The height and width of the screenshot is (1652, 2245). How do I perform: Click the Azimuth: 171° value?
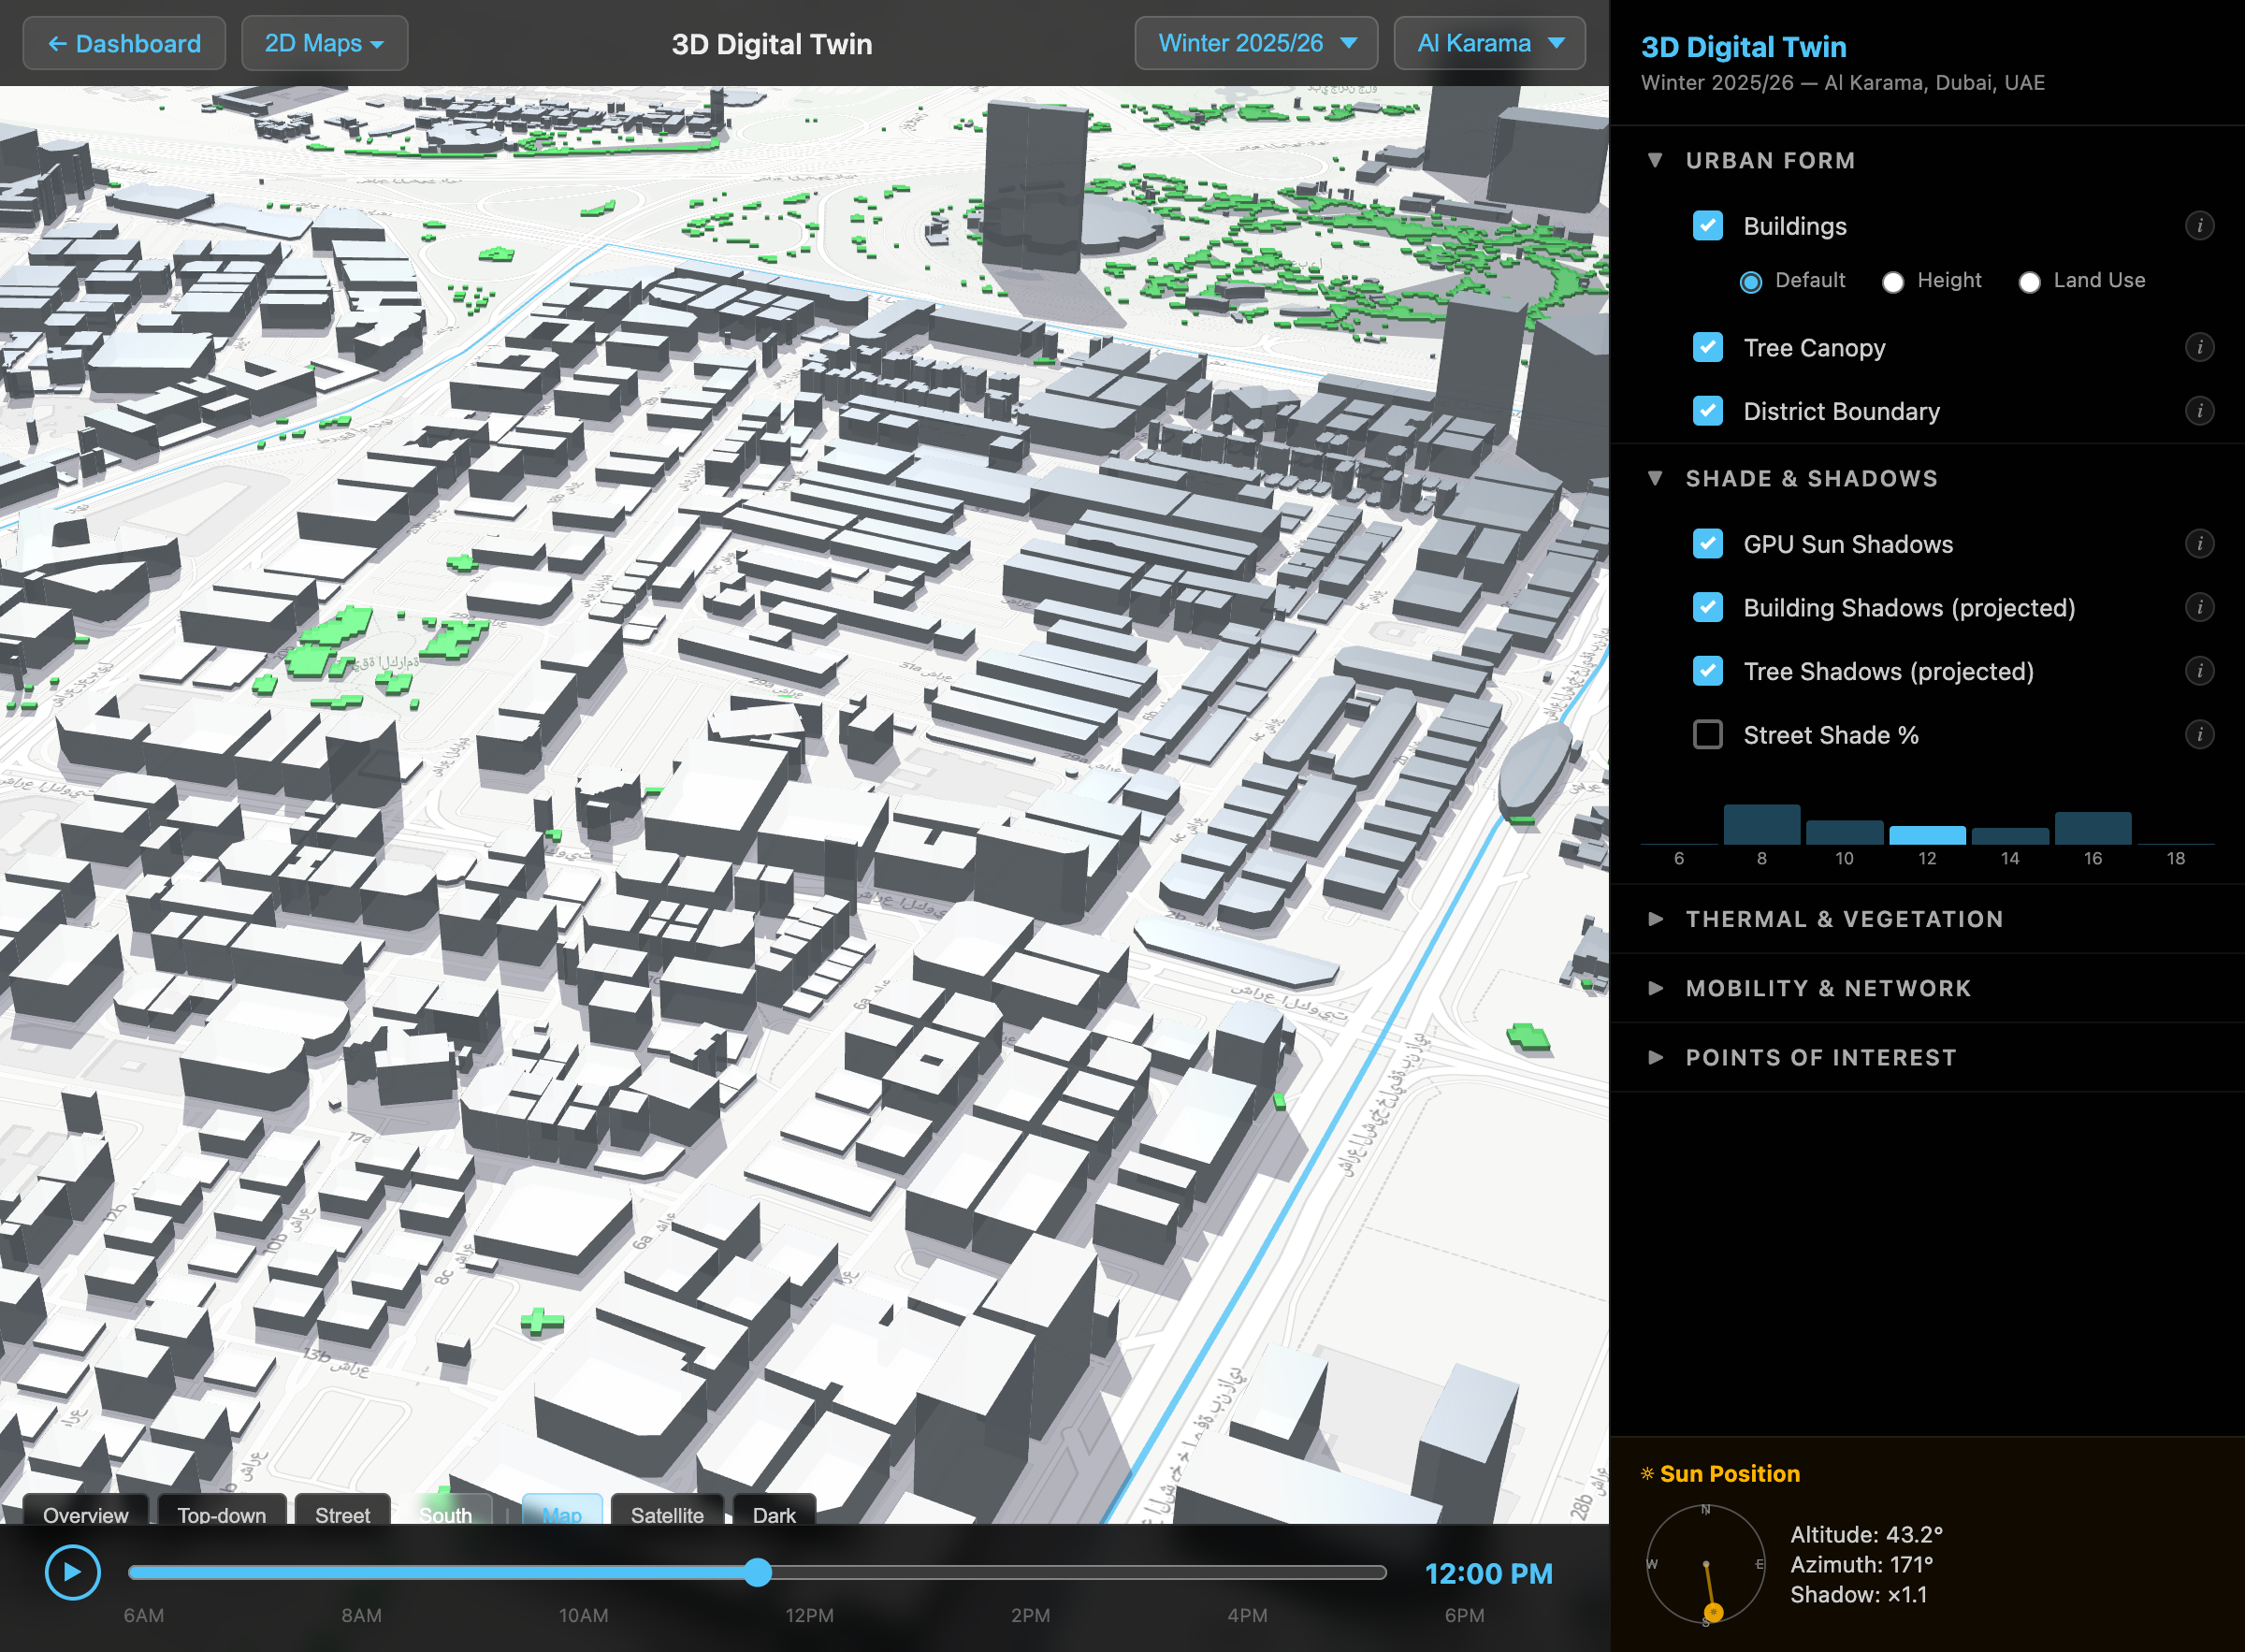coord(1861,1564)
